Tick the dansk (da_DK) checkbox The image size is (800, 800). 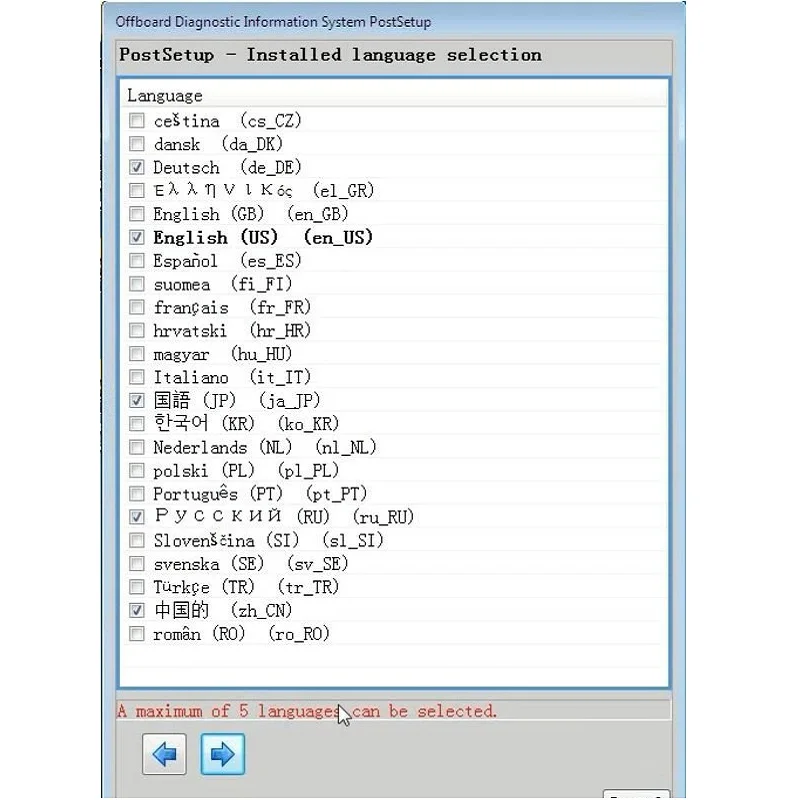pos(137,144)
